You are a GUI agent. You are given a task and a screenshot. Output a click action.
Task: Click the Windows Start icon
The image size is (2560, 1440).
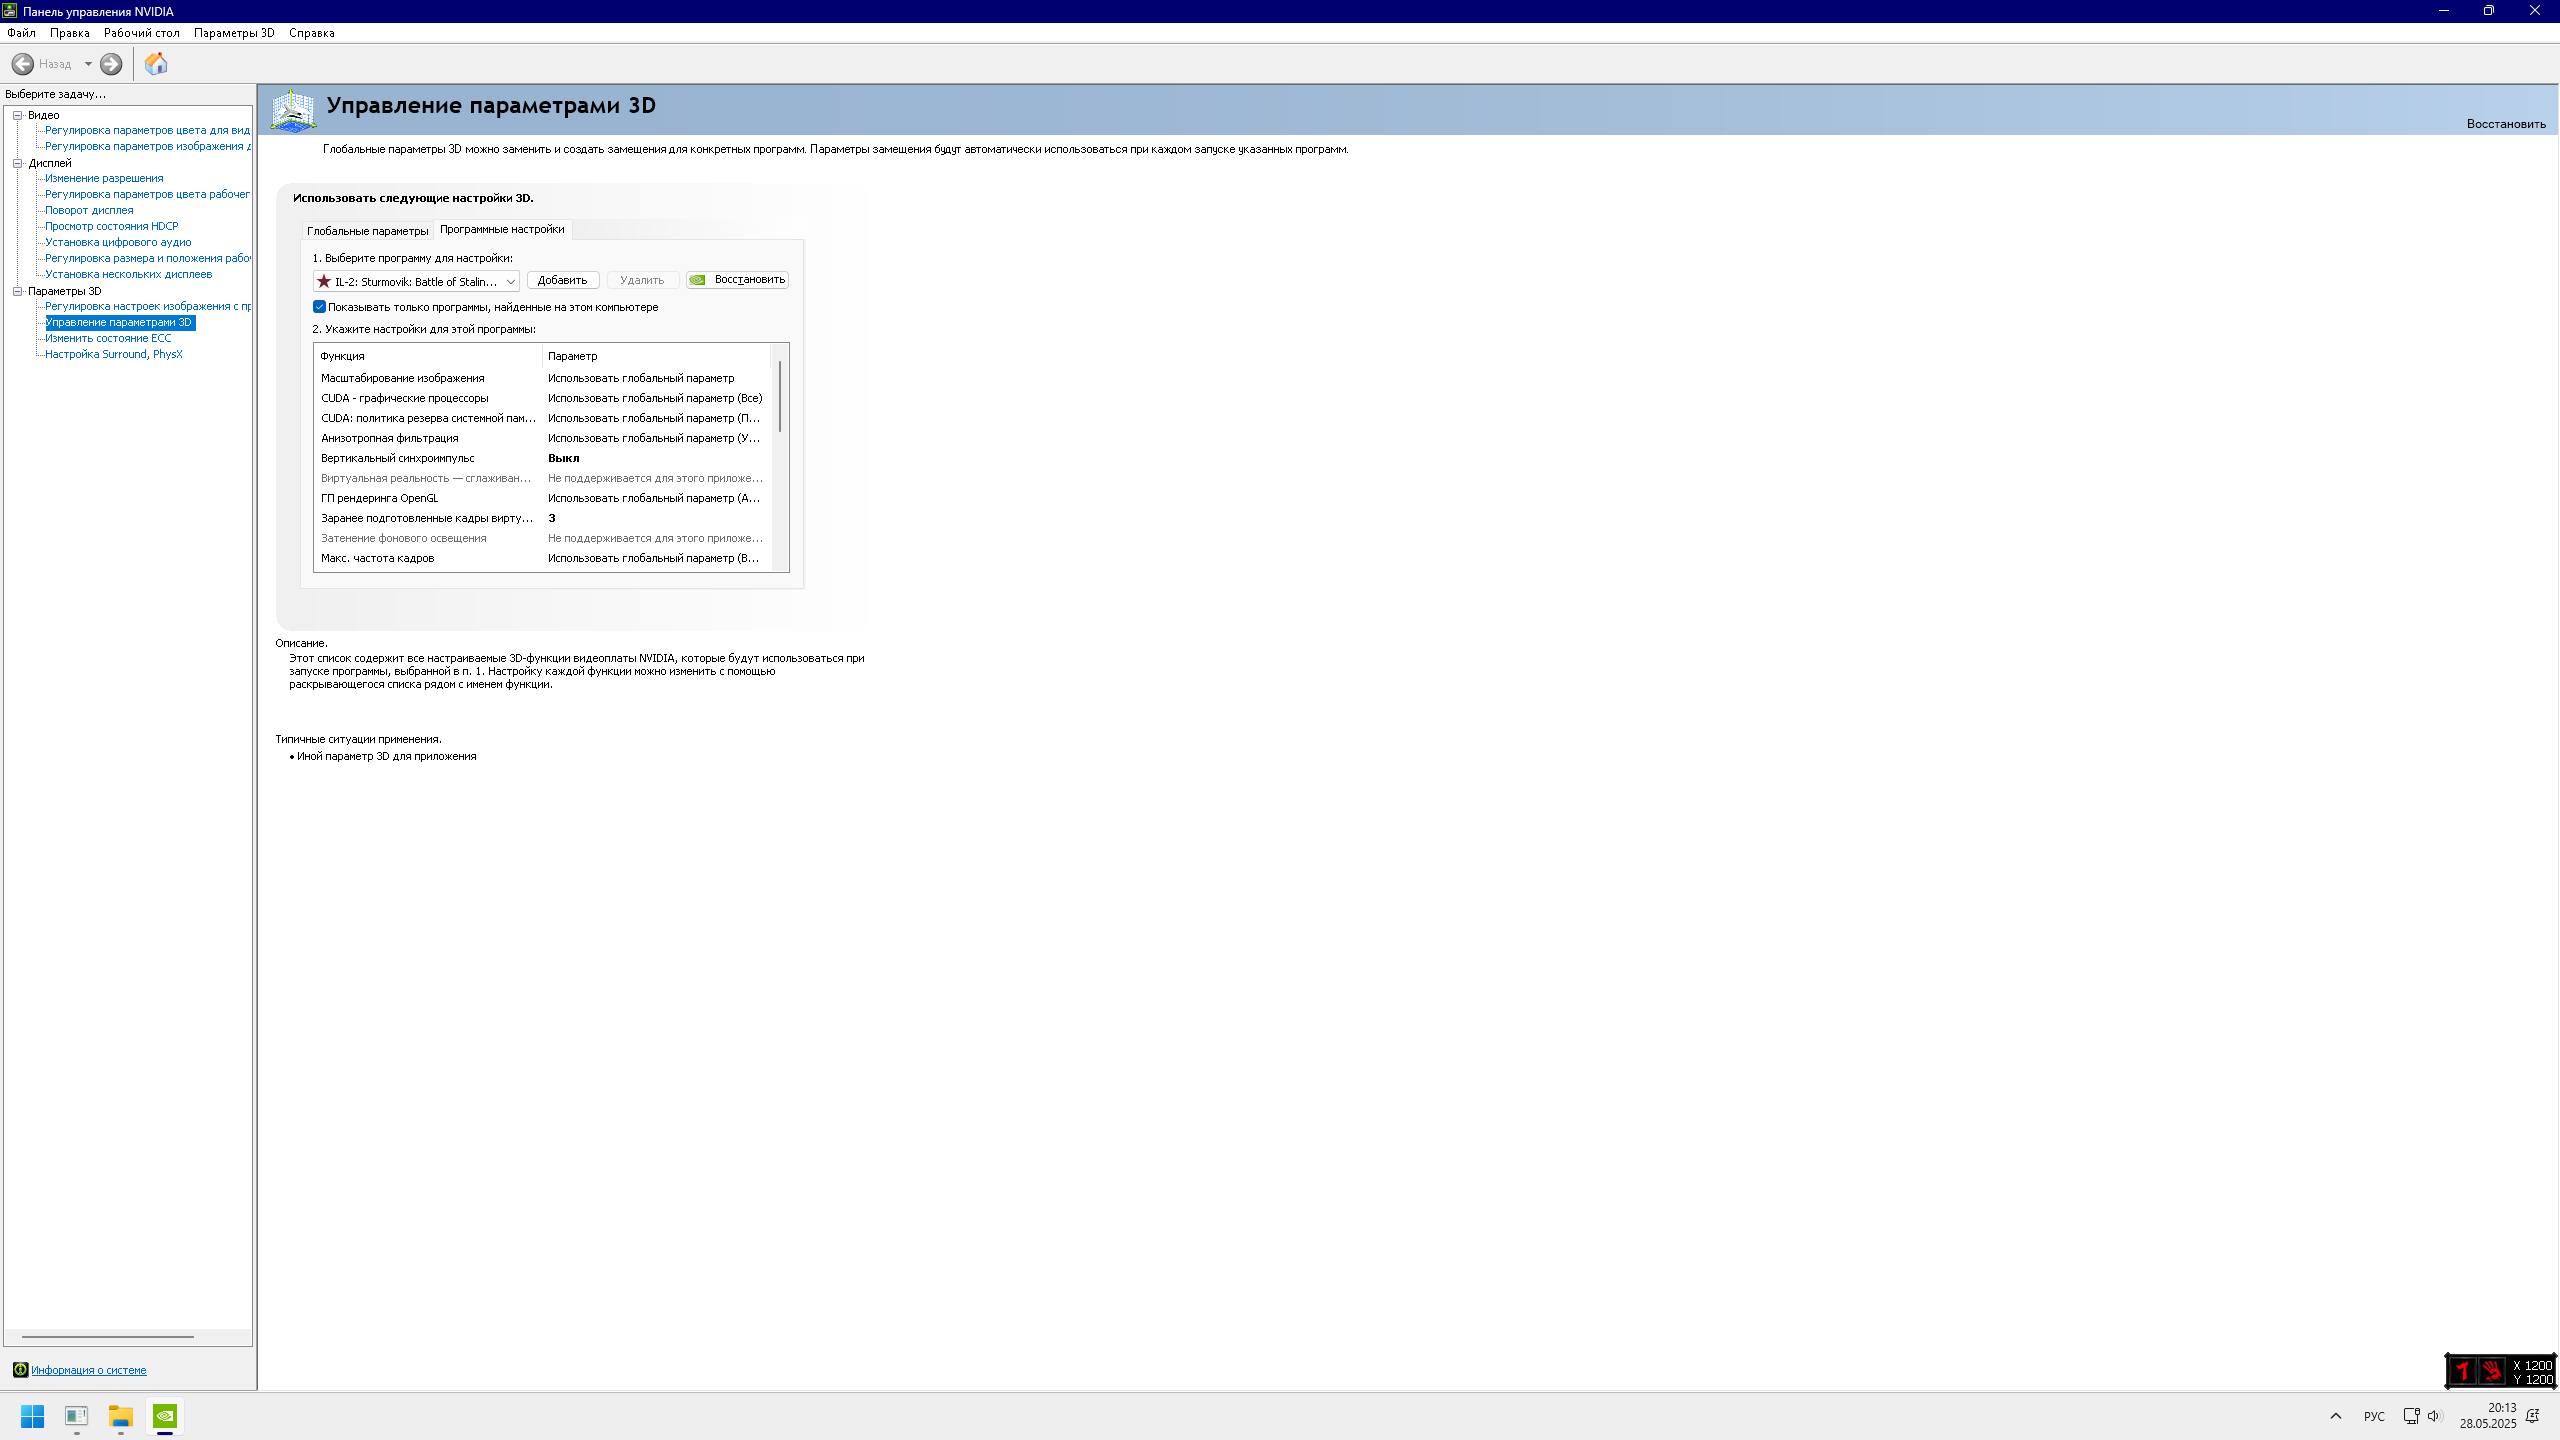[x=33, y=1416]
